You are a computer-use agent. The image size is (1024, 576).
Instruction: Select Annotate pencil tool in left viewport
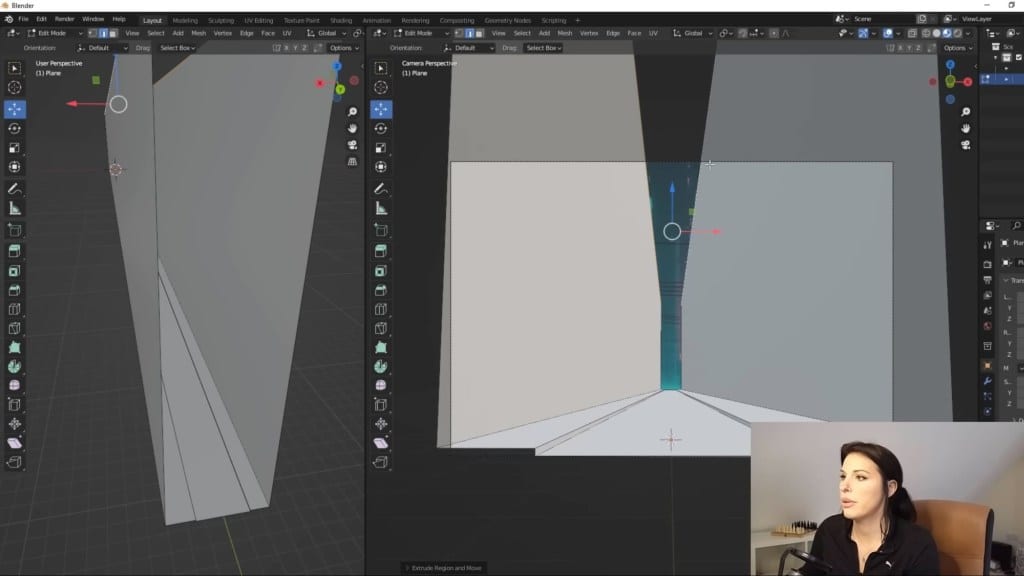[x=14, y=189]
